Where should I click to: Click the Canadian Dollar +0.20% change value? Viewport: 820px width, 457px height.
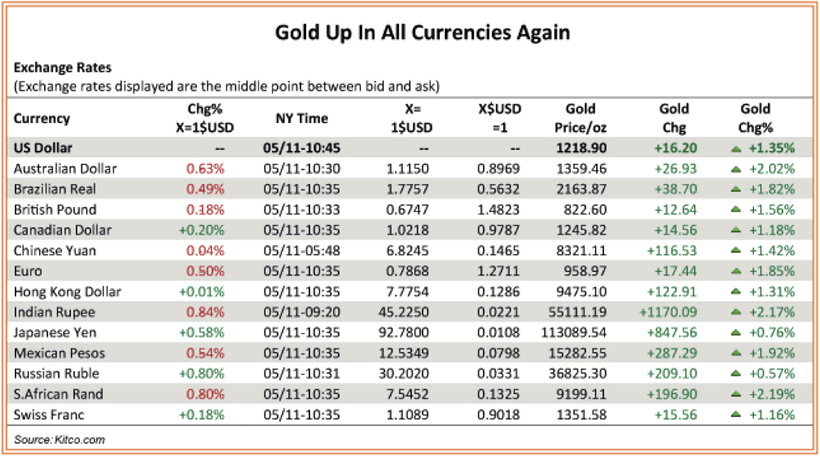(205, 230)
